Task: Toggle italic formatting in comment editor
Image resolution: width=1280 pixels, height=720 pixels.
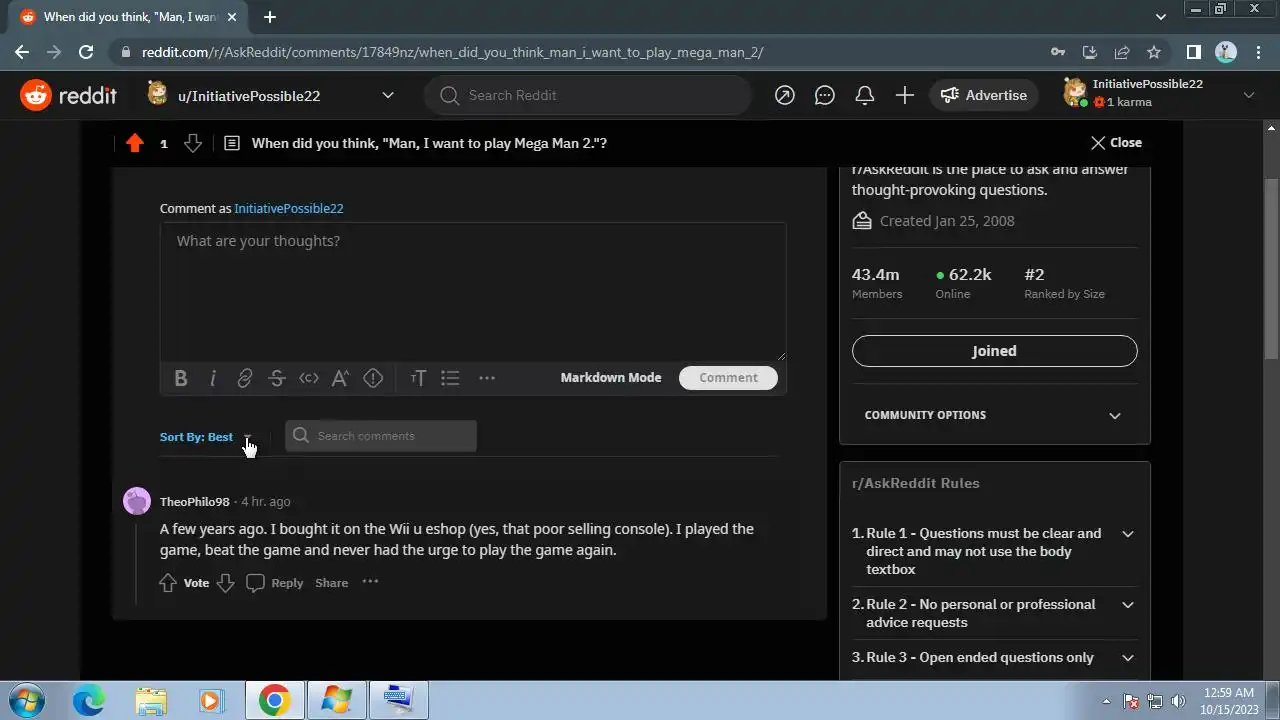Action: tap(213, 378)
